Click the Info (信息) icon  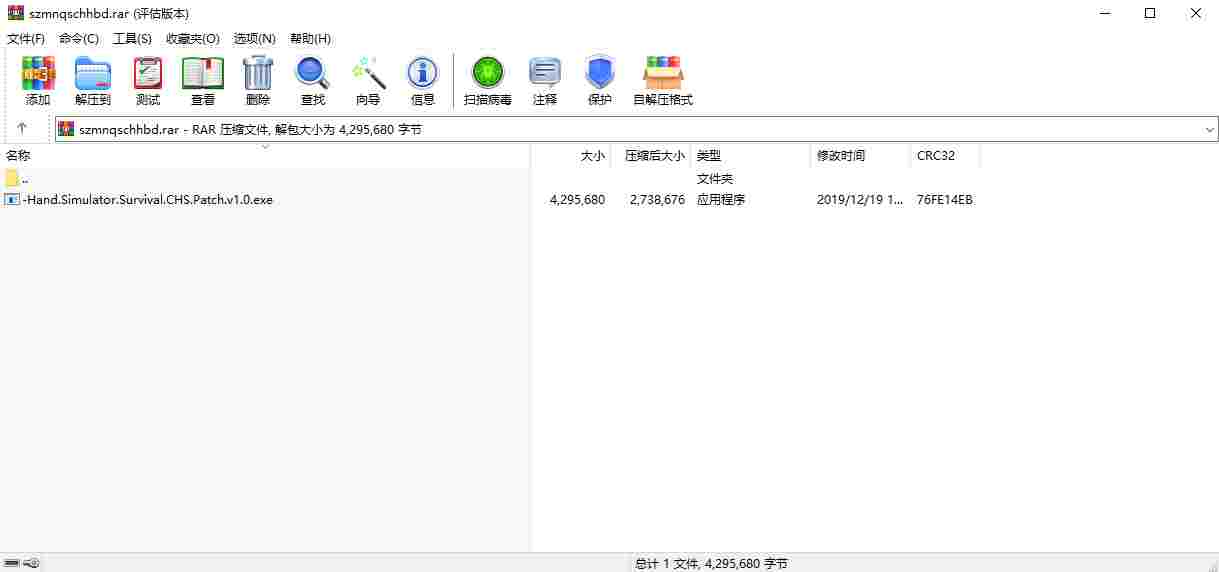(423, 81)
